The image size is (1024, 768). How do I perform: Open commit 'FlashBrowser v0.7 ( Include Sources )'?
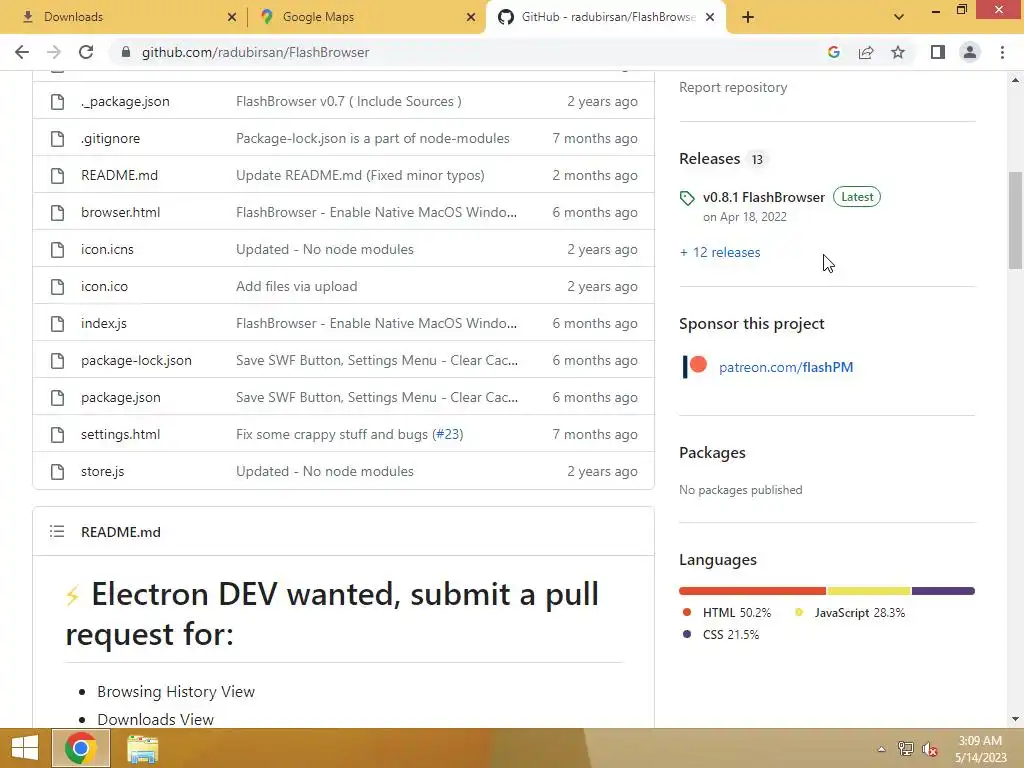click(x=349, y=101)
